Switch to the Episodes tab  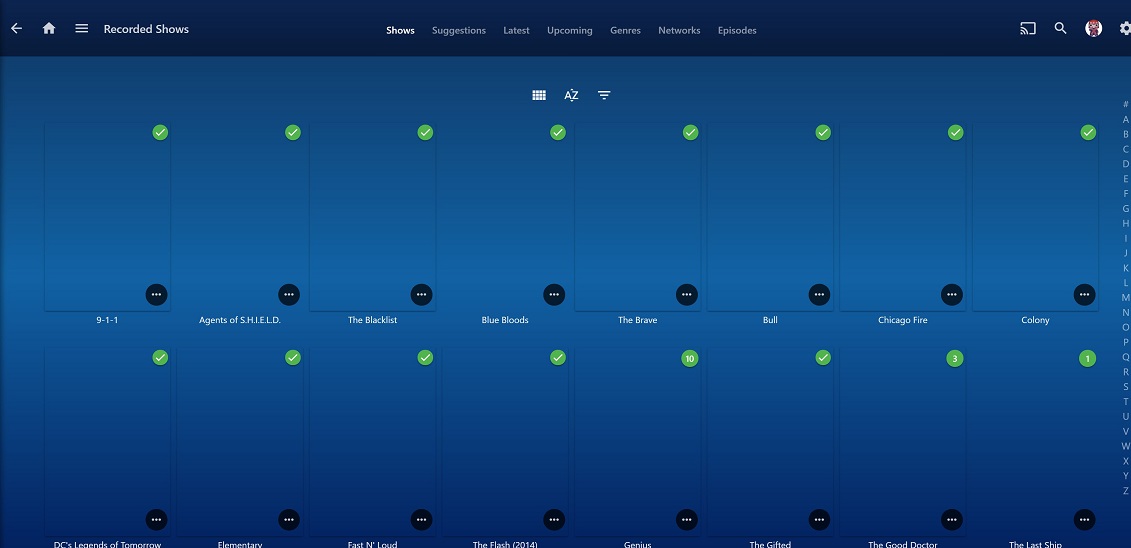tap(737, 30)
